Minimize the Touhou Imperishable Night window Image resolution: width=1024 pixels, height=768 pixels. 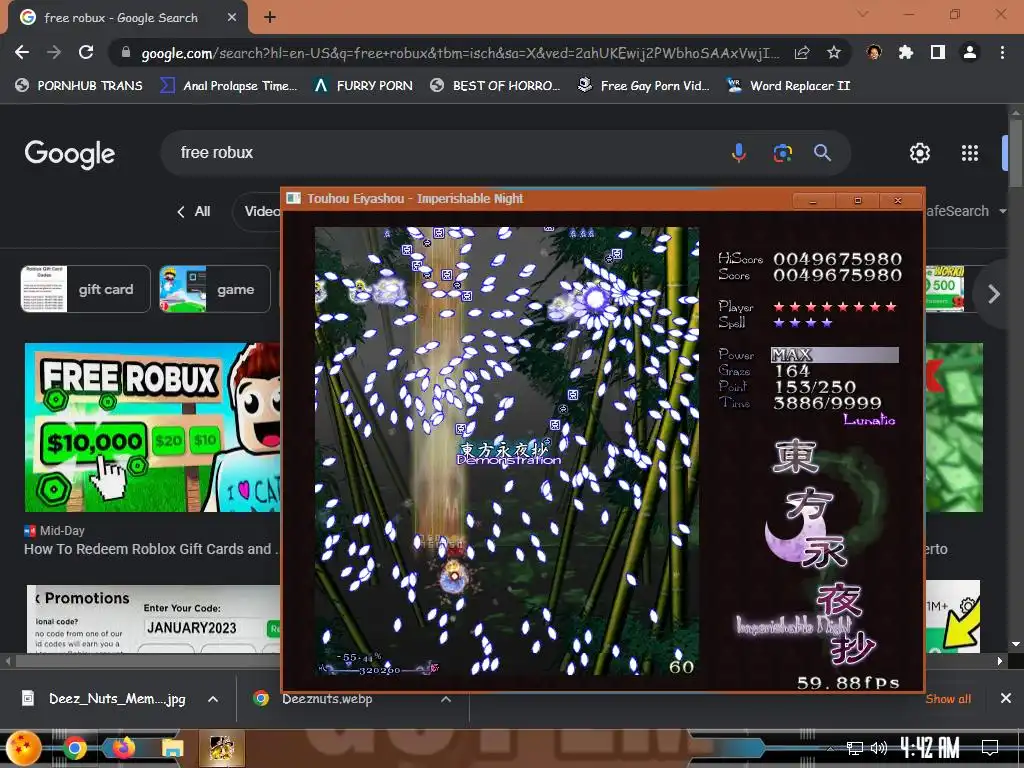813,200
